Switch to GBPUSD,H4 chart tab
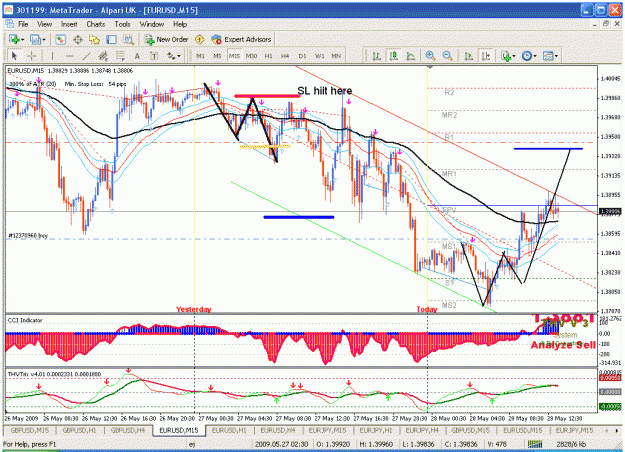 pos(128,430)
